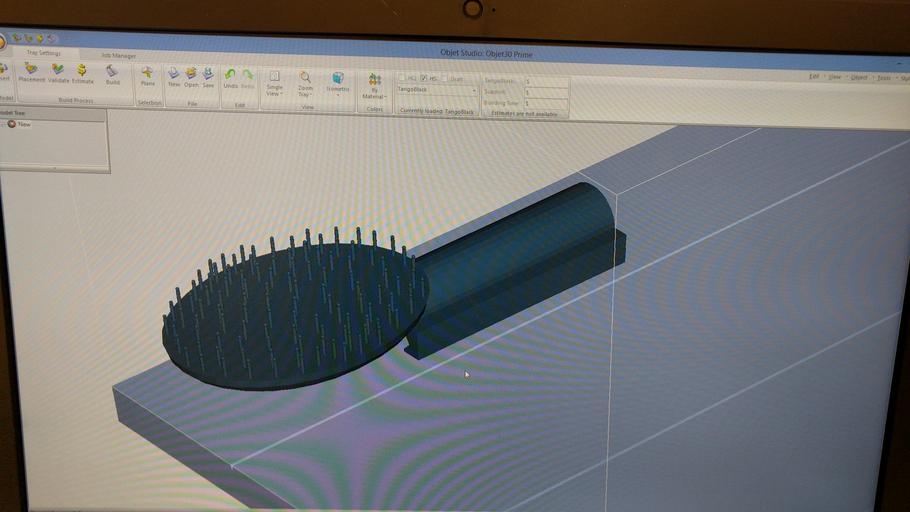Open the Object menu
Screen dimensions: 910x512
(859, 77)
